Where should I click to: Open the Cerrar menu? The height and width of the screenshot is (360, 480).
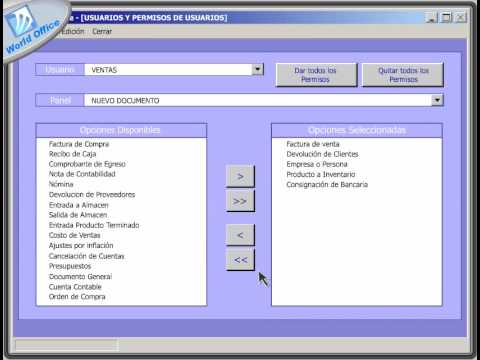[x=102, y=32]
